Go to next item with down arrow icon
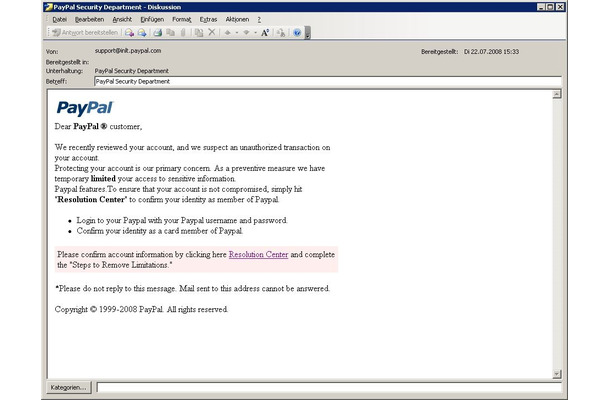This screenshot has width=610, height=400. tap(246, 33)
